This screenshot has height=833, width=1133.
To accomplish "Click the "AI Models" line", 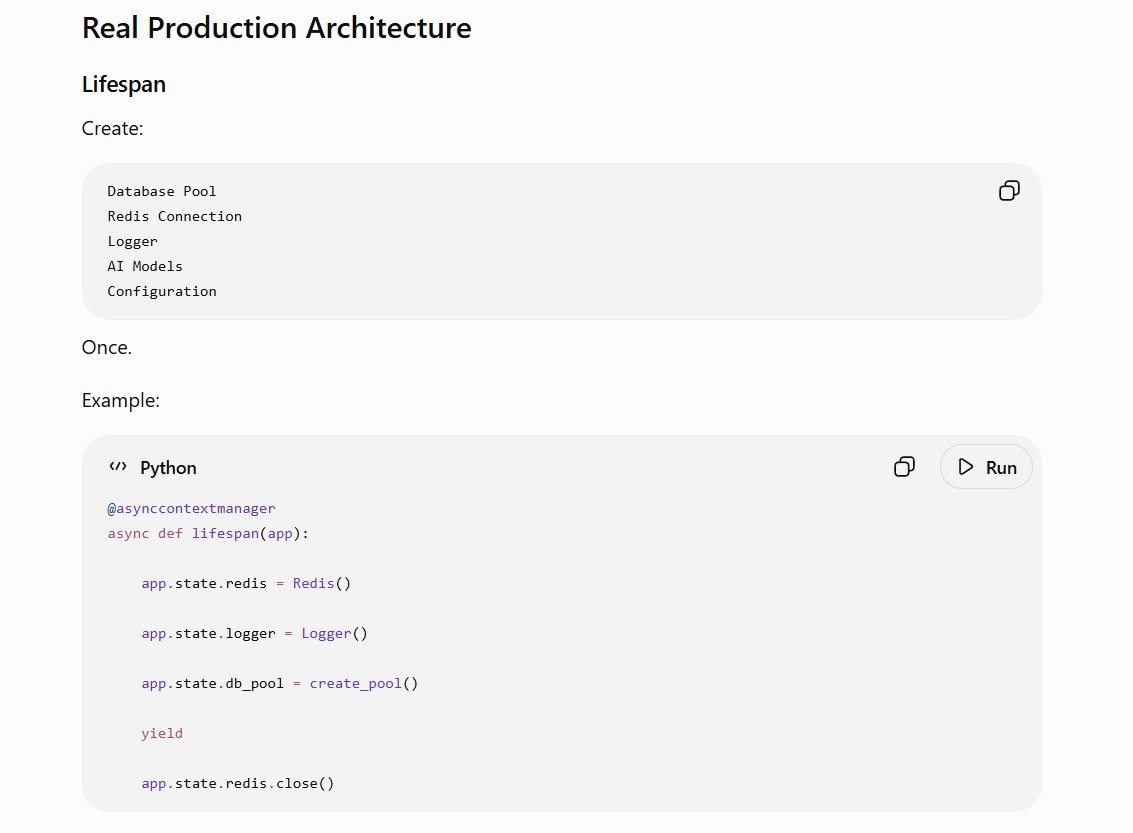I will tap(145, 266).
